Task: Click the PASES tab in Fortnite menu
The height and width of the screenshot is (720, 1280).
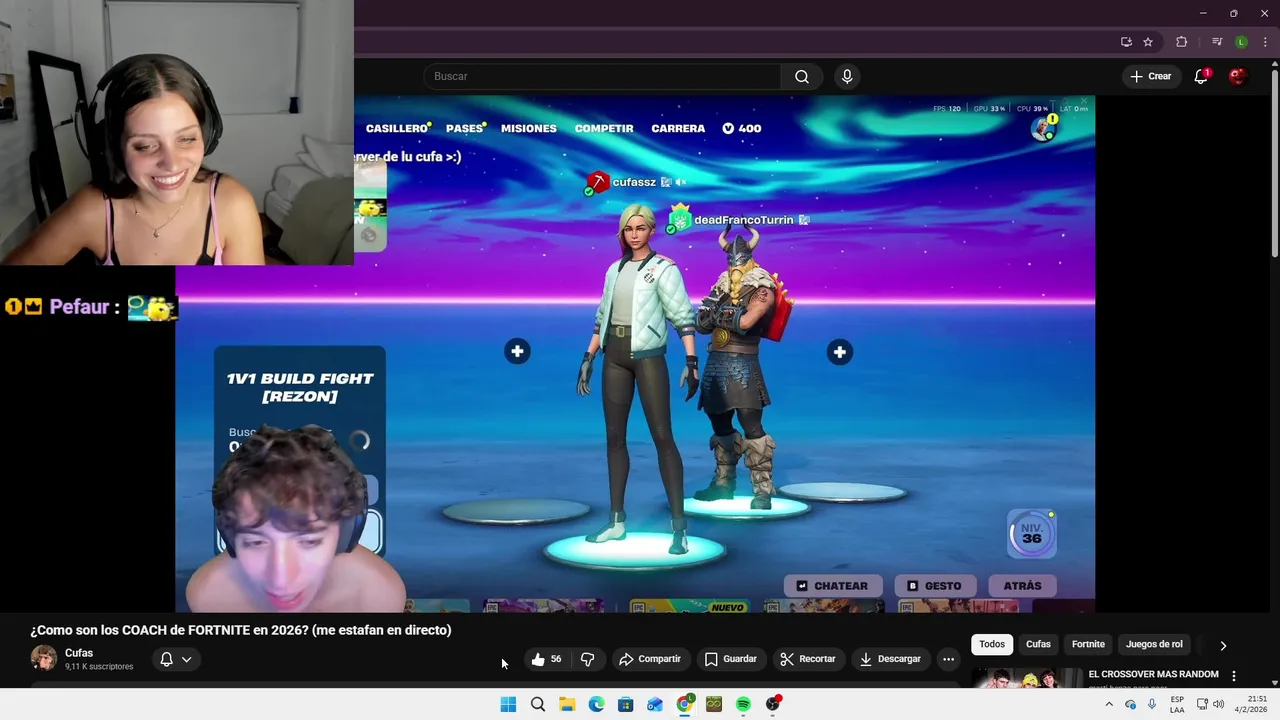Action: [466, 129]
